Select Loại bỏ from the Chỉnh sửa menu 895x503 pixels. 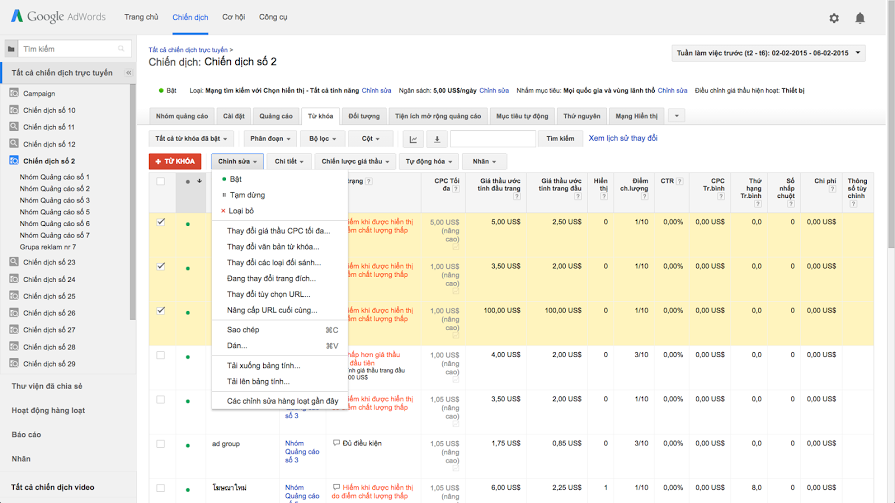(x=241, y=211)
